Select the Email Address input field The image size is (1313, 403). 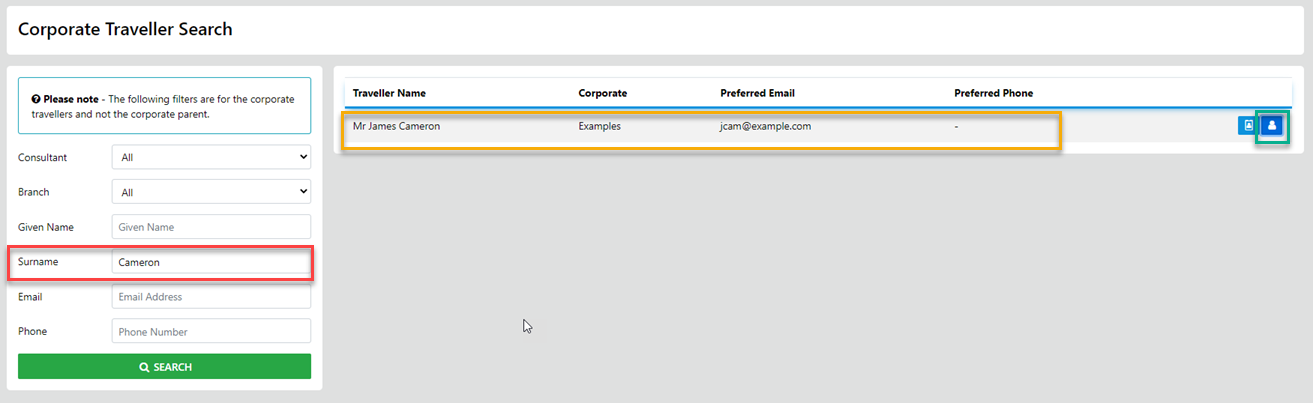point(211,296)
